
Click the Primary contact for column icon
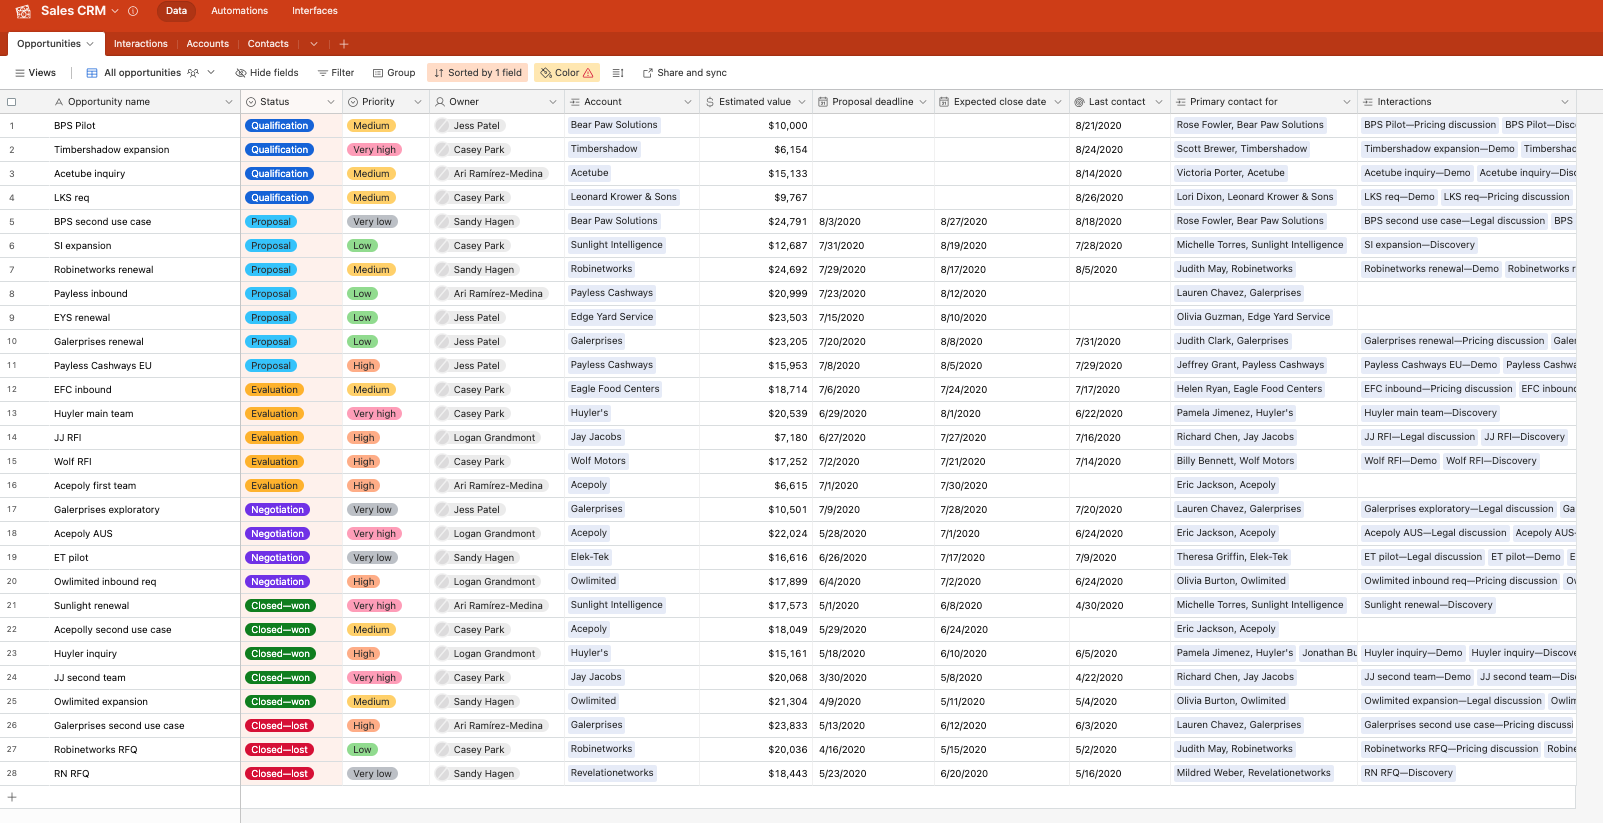[1181, 102]
